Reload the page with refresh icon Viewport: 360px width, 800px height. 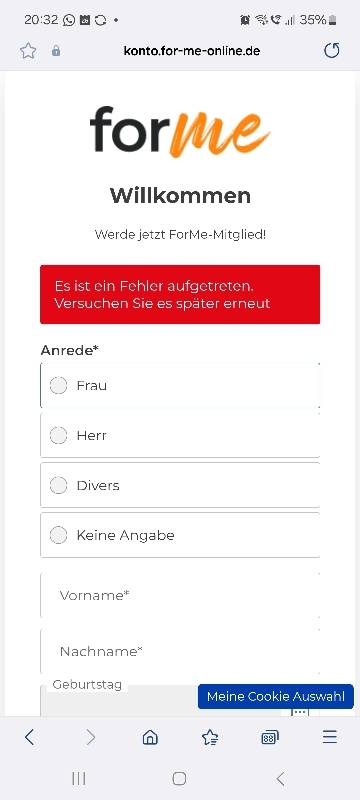point(332,51)
